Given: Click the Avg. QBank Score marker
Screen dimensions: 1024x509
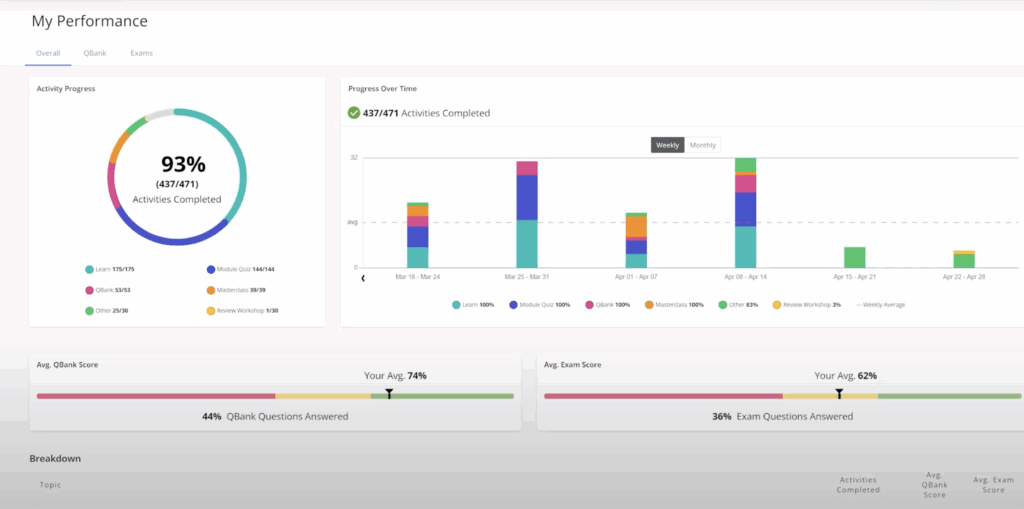Looking at the screenshot, I should pos(388,395).
